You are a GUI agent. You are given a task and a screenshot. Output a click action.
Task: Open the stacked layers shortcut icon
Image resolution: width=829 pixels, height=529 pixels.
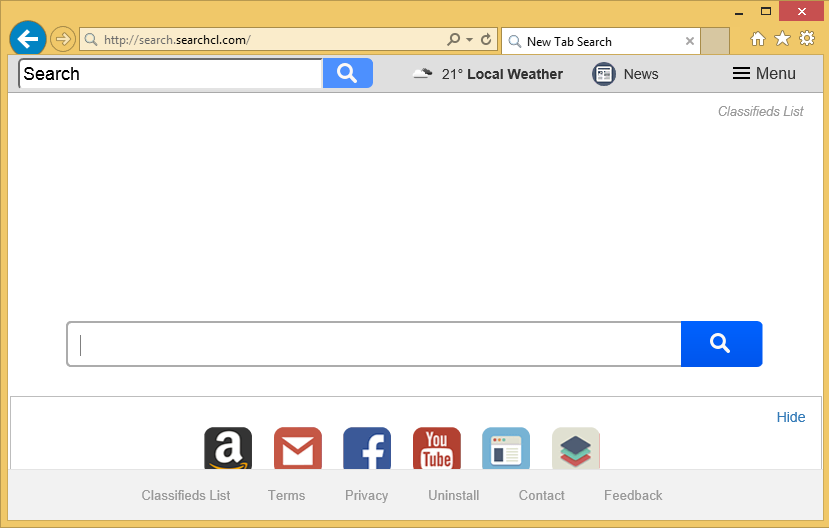click(576, 448)
